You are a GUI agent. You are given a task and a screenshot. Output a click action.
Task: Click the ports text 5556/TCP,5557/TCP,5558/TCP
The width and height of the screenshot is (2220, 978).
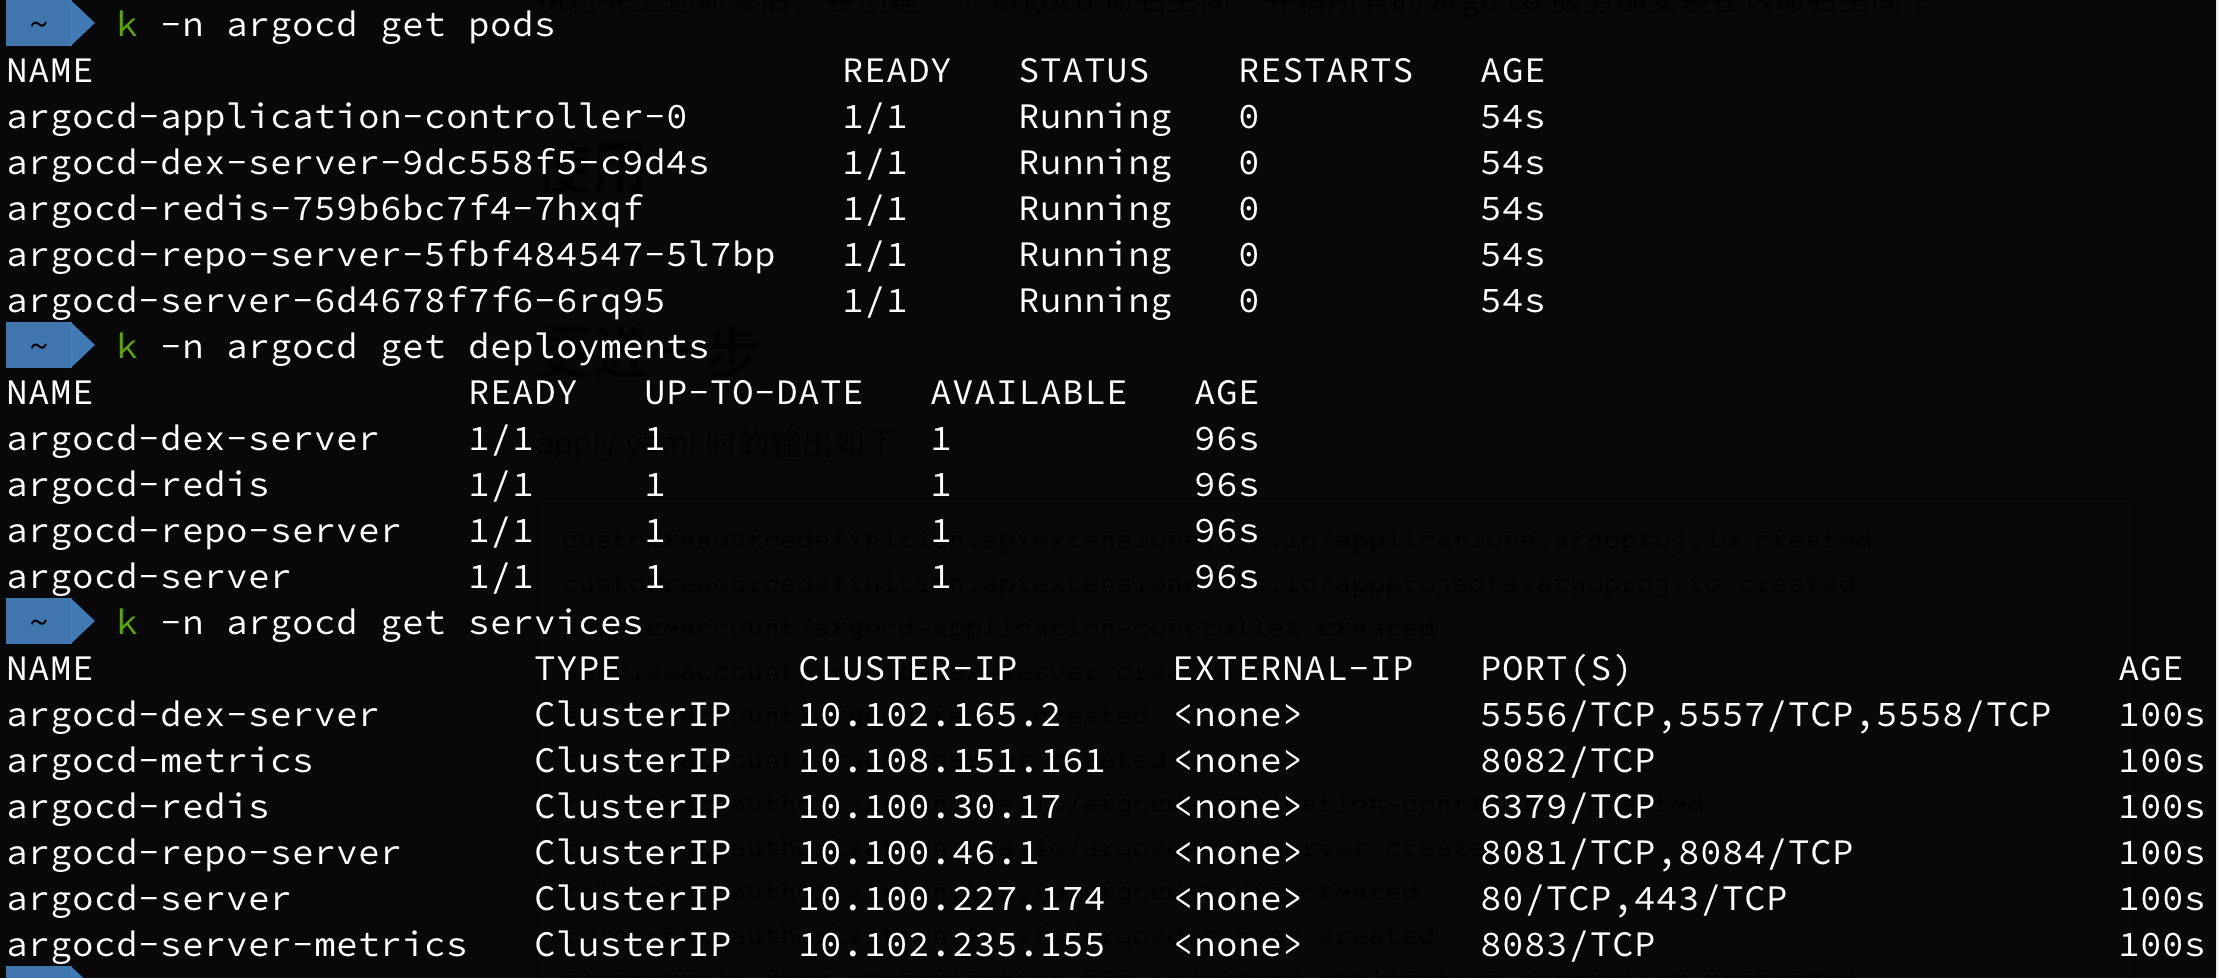coord(1765,715)
